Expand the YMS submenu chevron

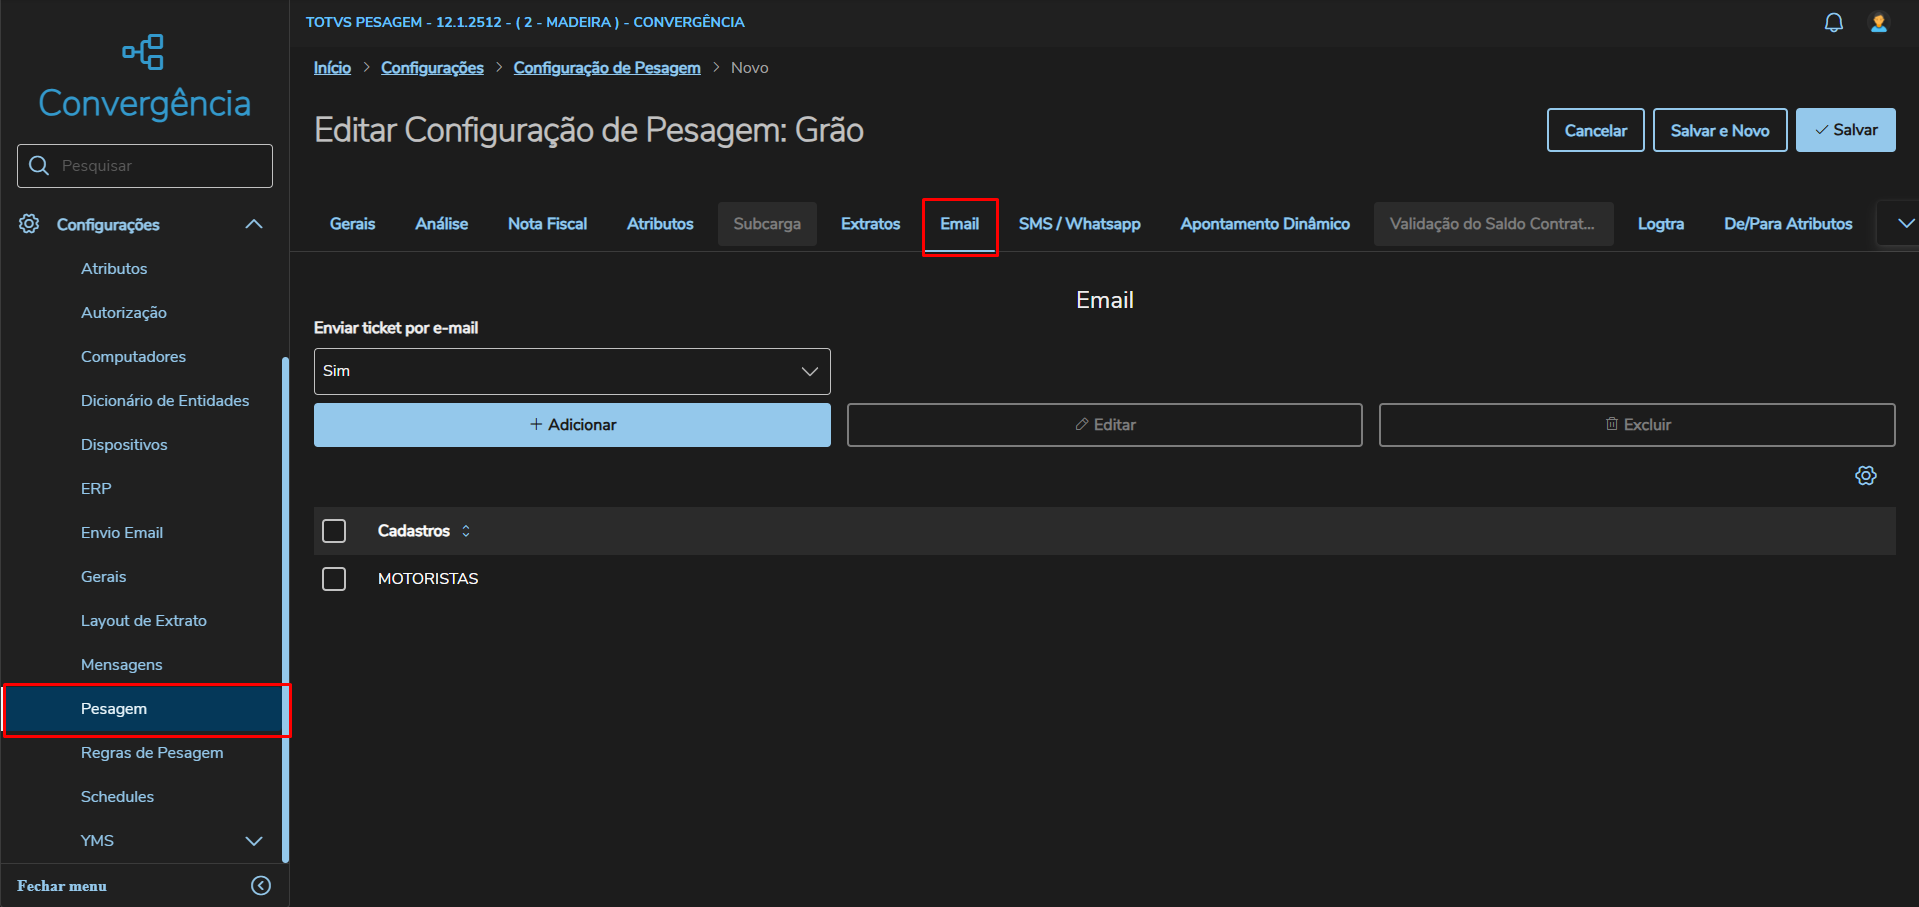[254, 841]
